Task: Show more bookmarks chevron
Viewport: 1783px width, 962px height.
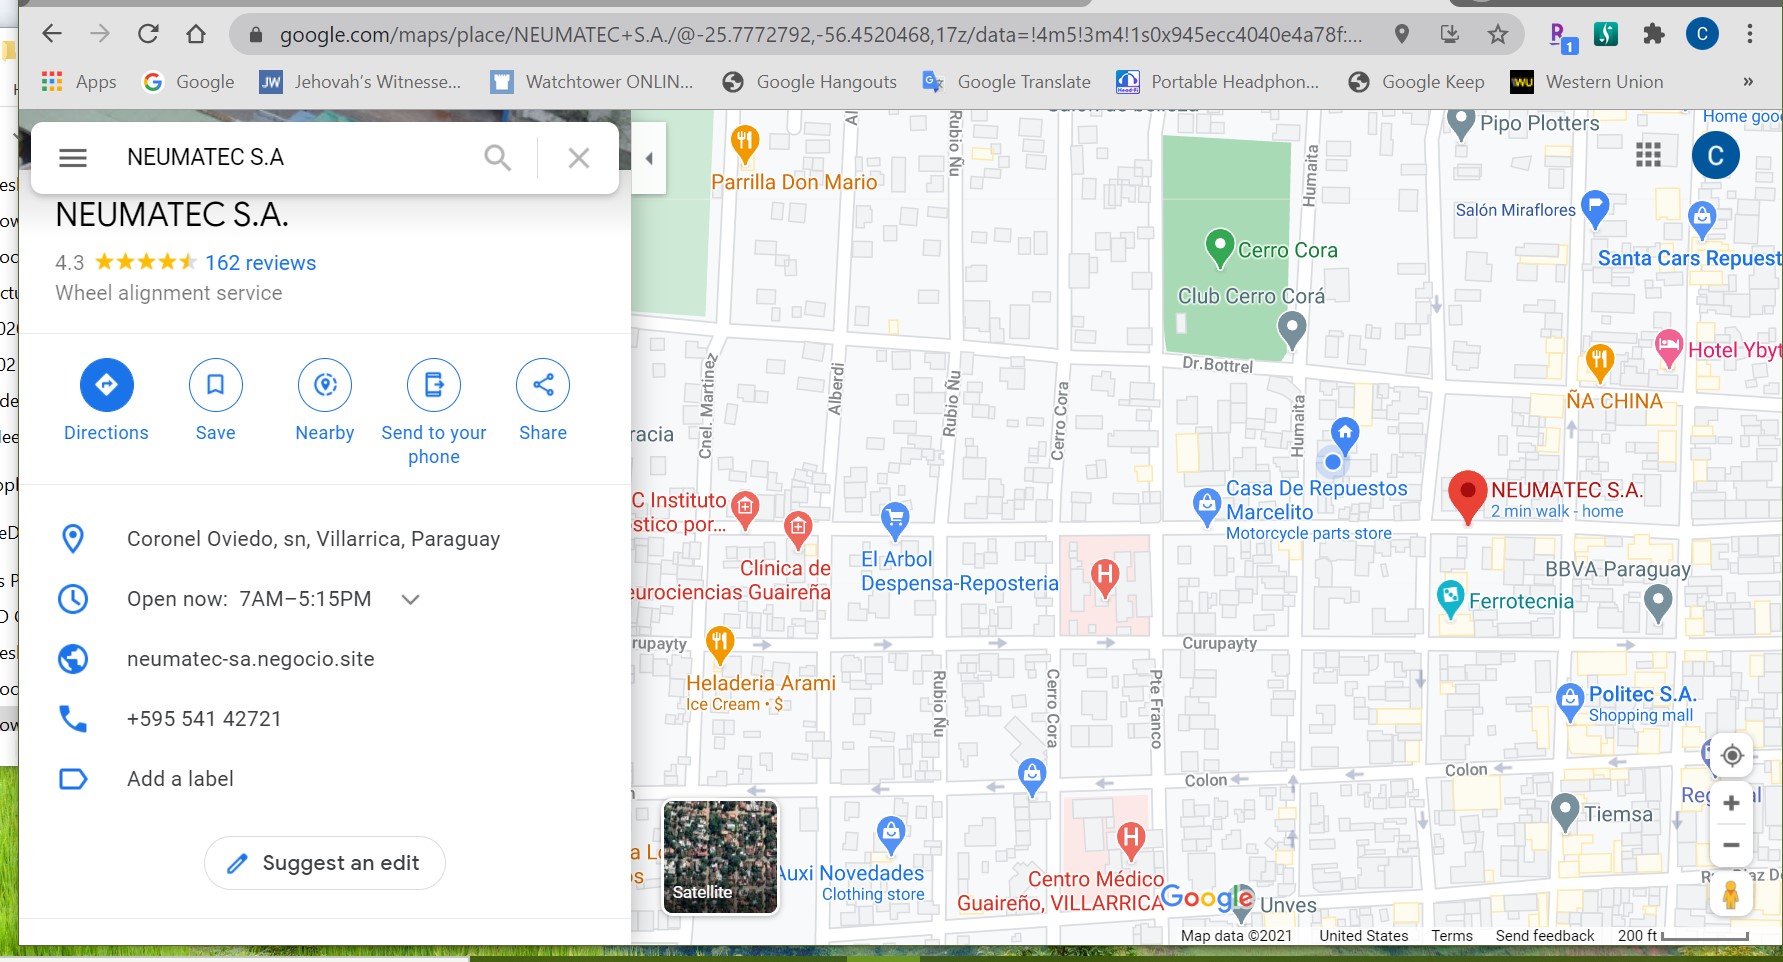Action: click(1748, 82)
